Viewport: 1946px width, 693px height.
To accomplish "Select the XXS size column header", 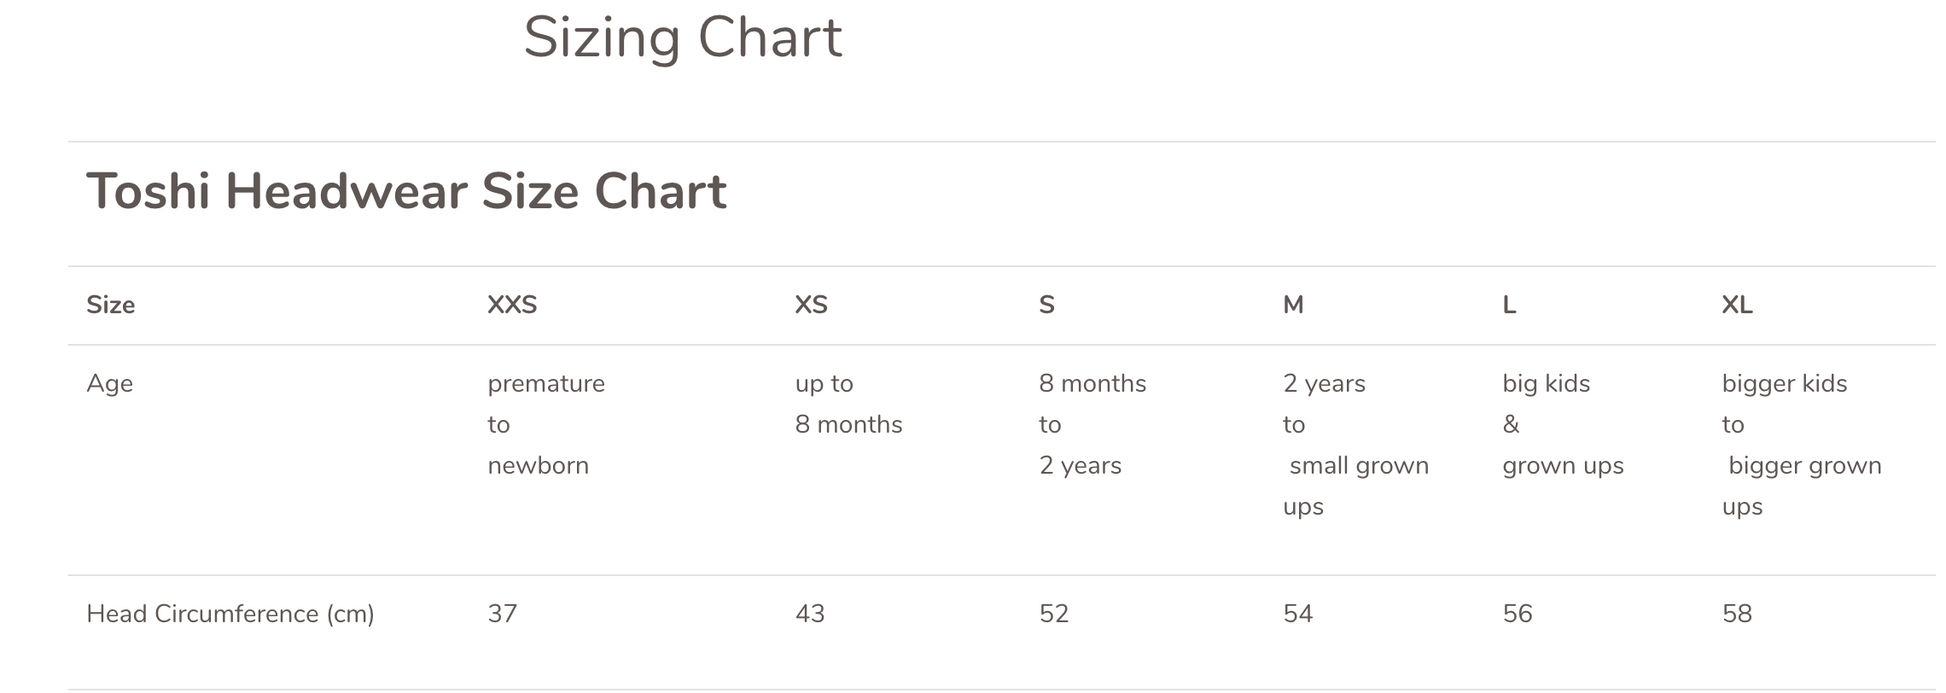I will tap(512, 305).
